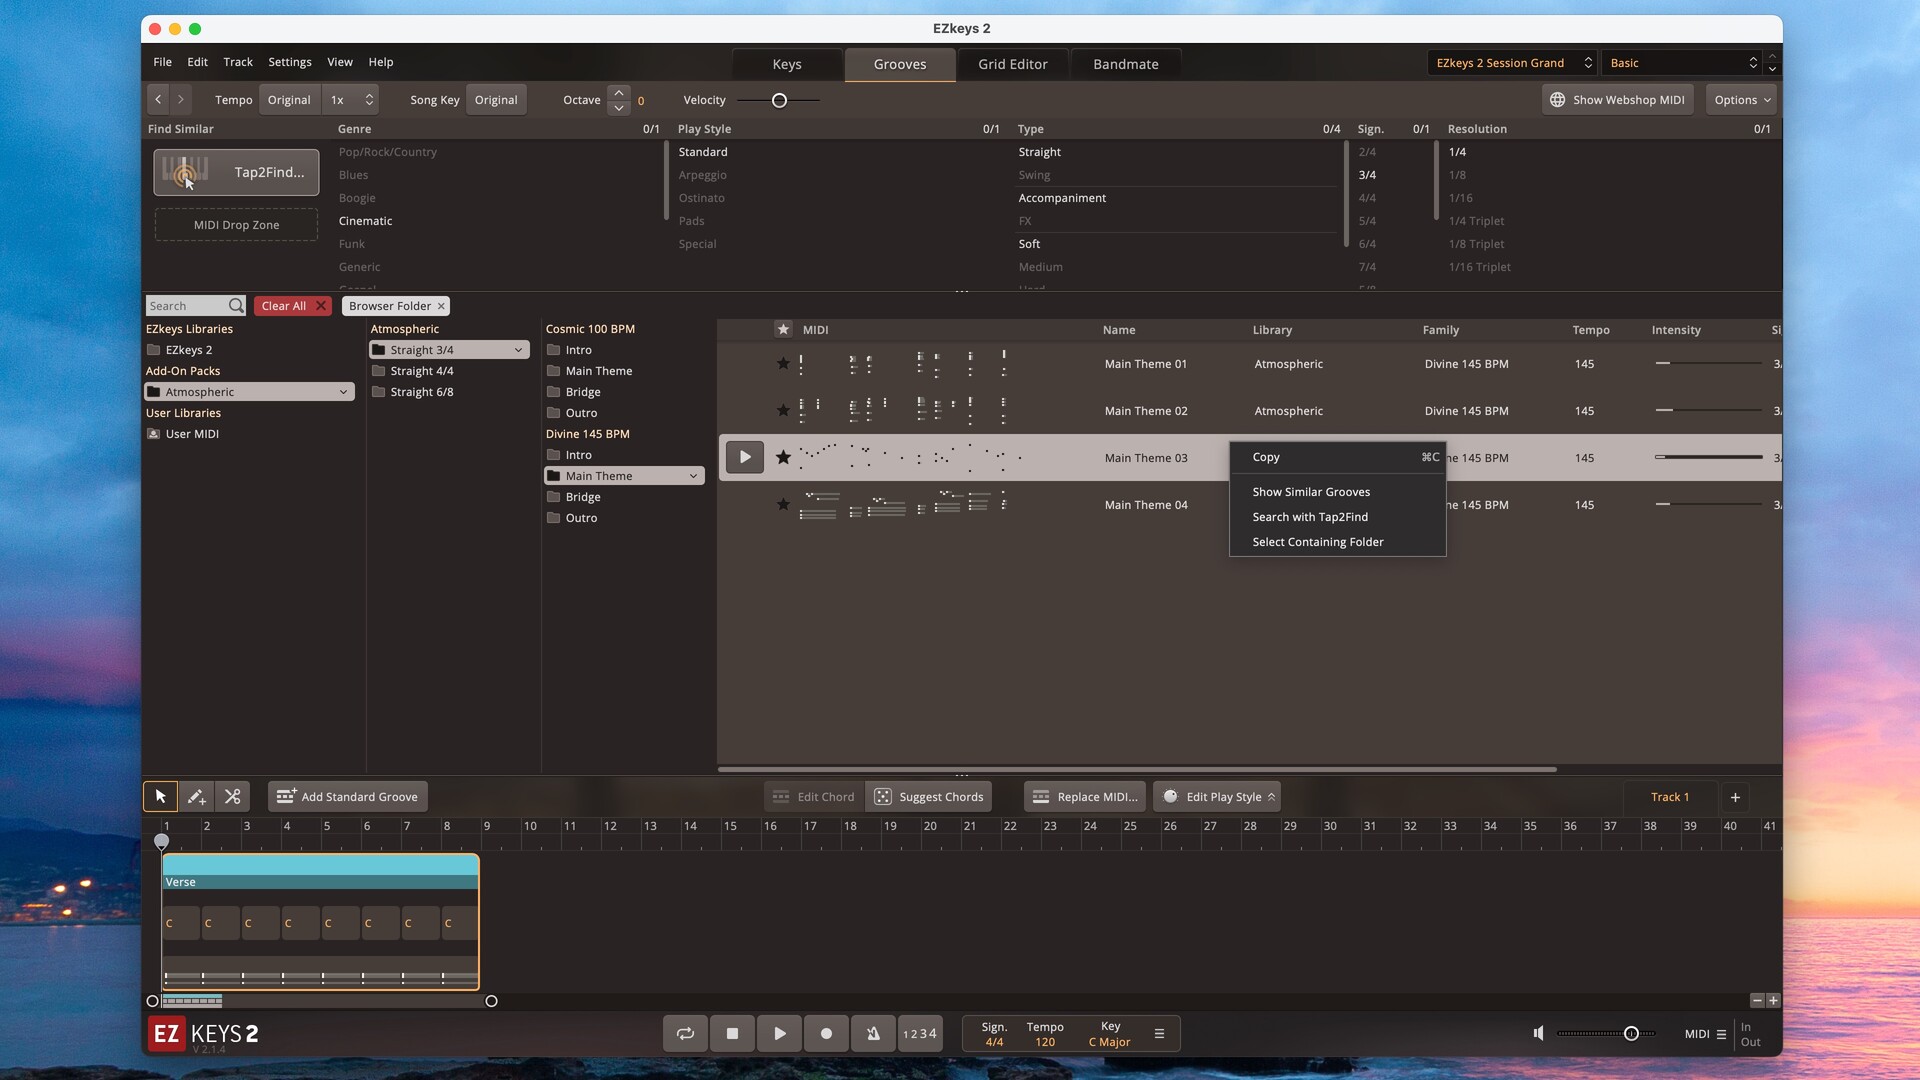
Task: Select the arrow pointer tool
Action: (160, 797)
